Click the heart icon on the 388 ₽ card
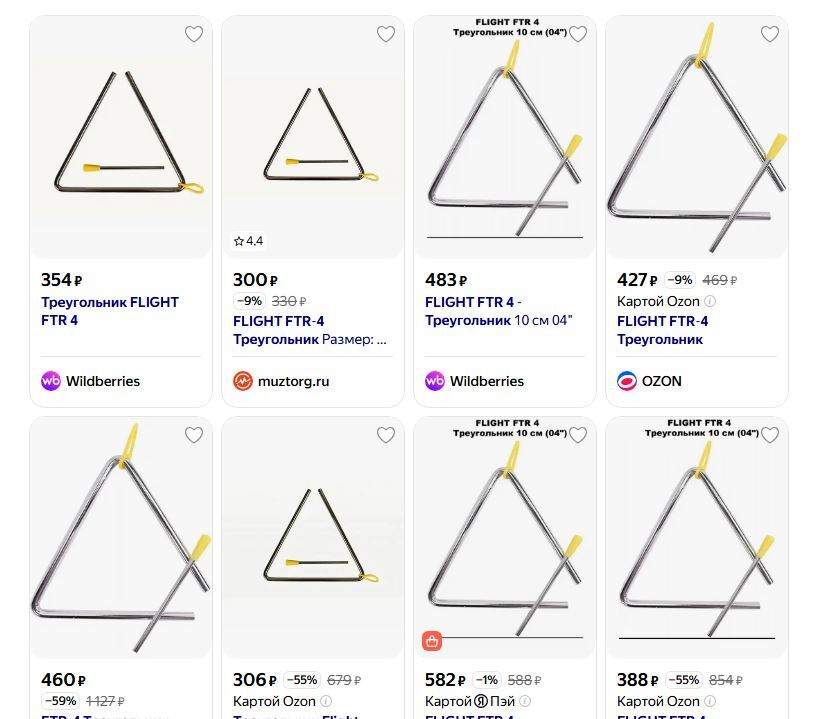 click(x=770, y=435)
